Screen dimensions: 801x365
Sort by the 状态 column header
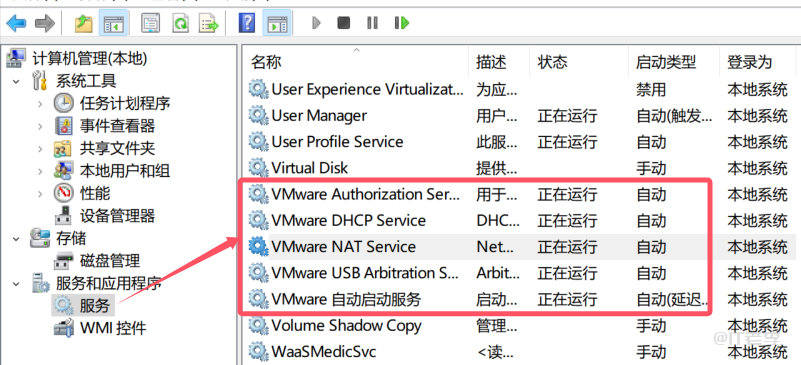point(579,62)
